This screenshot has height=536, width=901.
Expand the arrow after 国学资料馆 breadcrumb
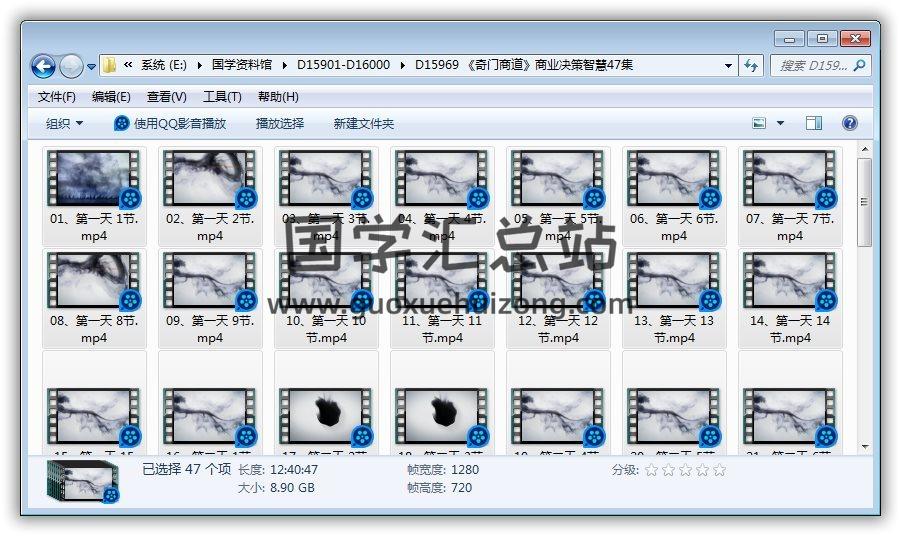[x=284, y=65]
